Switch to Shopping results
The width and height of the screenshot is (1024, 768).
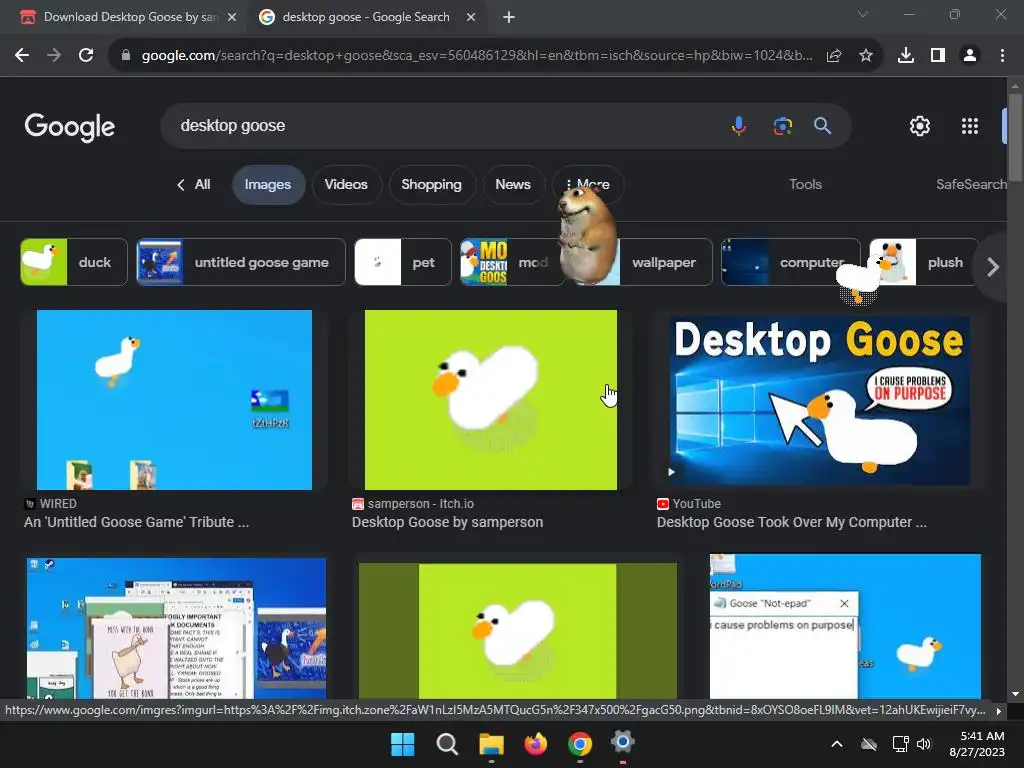click(431, 185)
